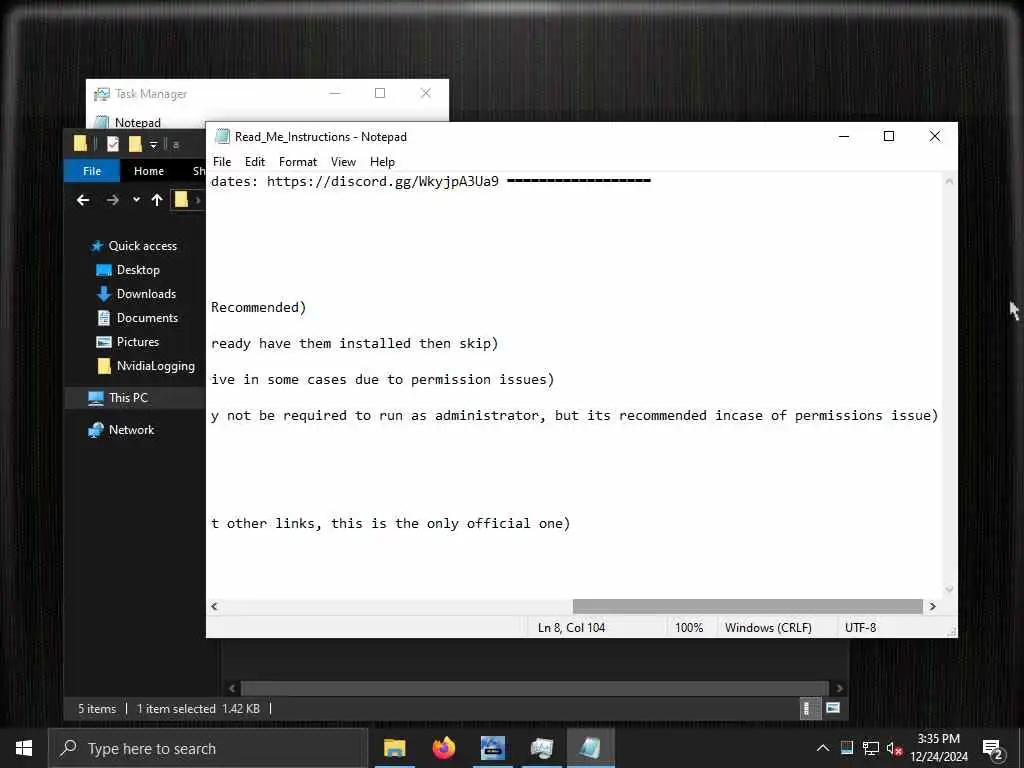The width and height of the screenshot is (1024, 768).
Task: Open the Windows Start menu
Action: tap(24, 748)
